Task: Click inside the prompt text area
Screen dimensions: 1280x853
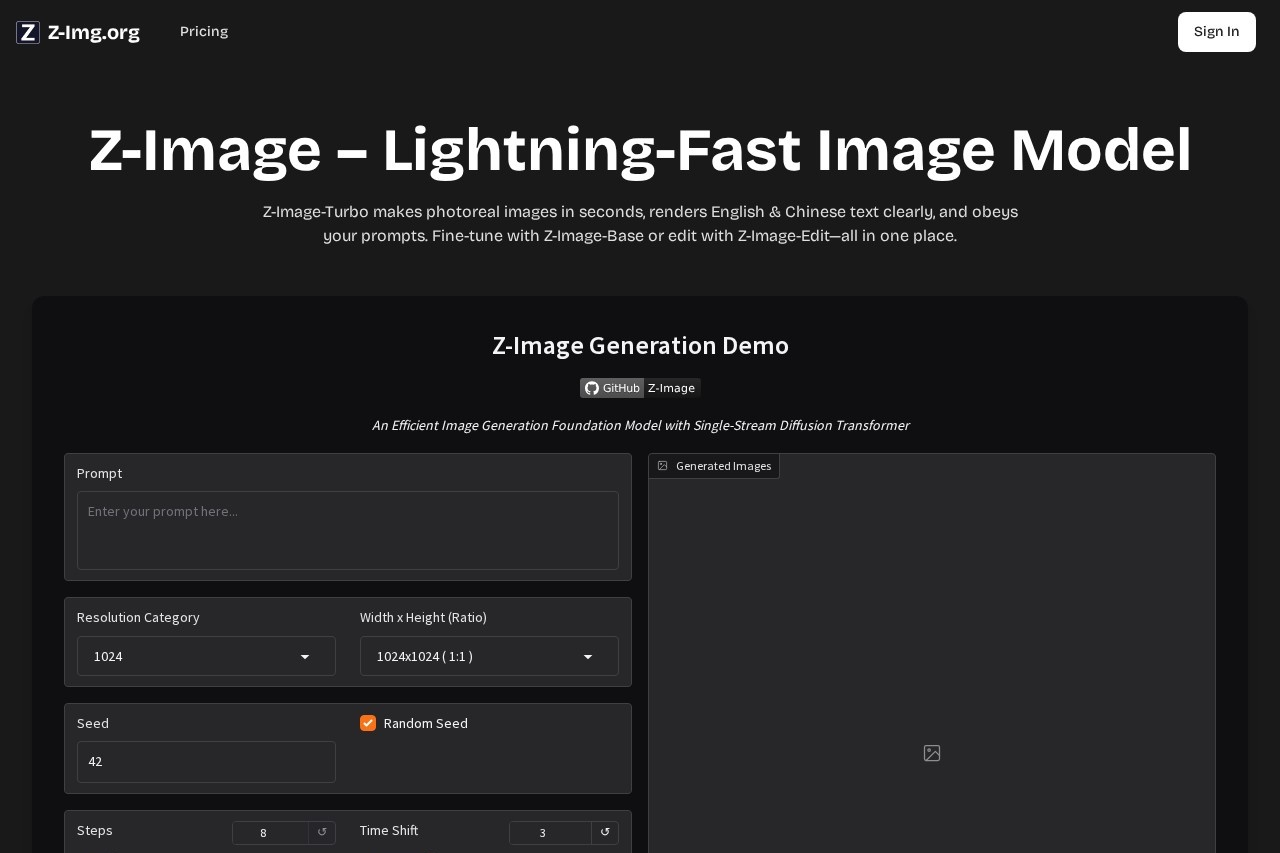Action: click(x=347, y=530)
